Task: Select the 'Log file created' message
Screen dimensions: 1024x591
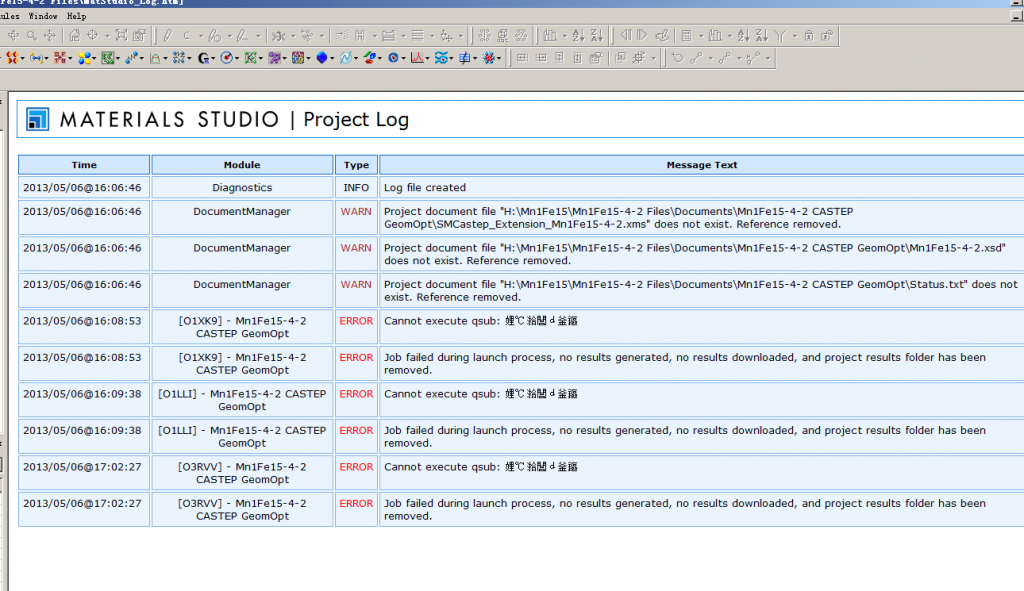Action: tap(425, 187)
